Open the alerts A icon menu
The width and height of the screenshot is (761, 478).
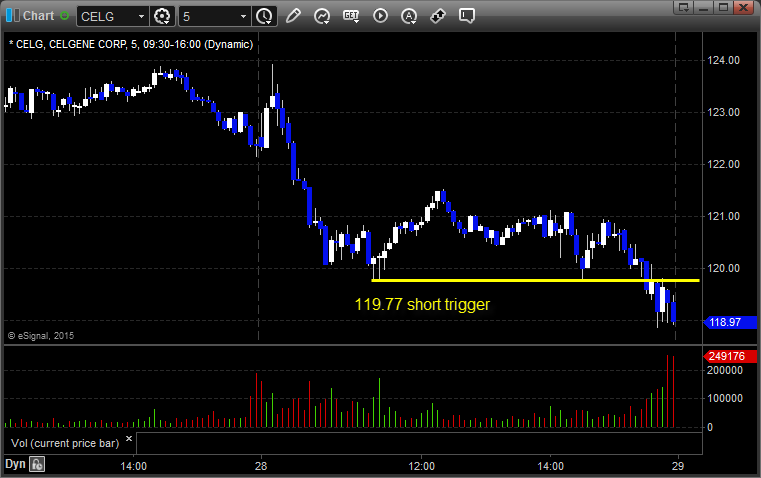coord(409,16)
